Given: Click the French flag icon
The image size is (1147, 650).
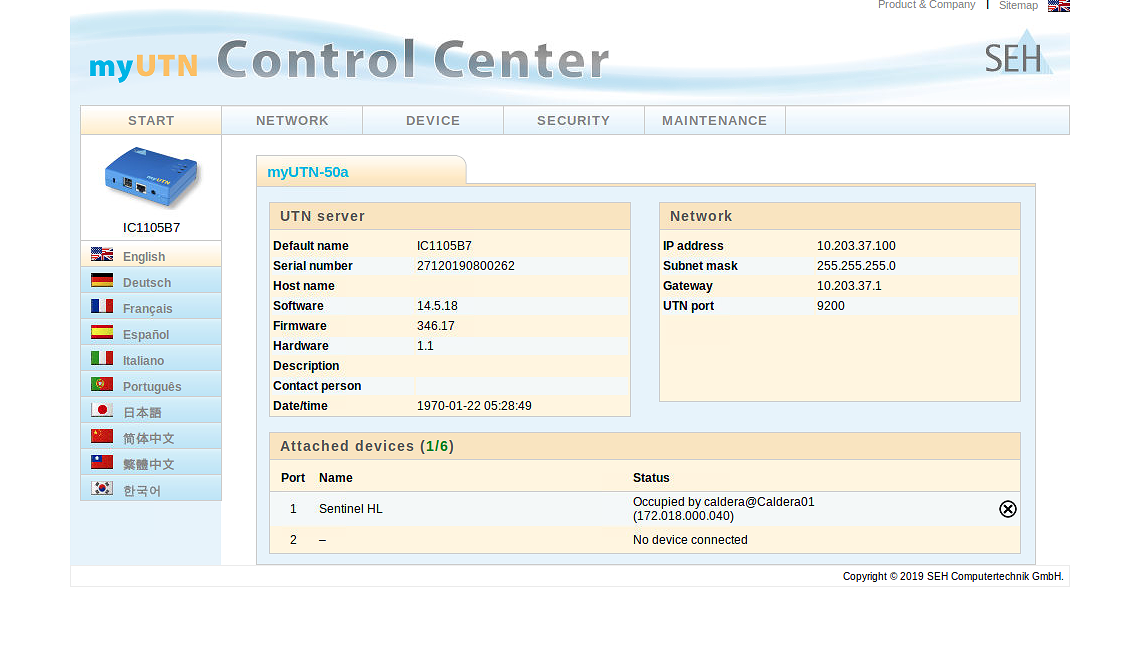Looking at the screenshot, I should (101, 307).
